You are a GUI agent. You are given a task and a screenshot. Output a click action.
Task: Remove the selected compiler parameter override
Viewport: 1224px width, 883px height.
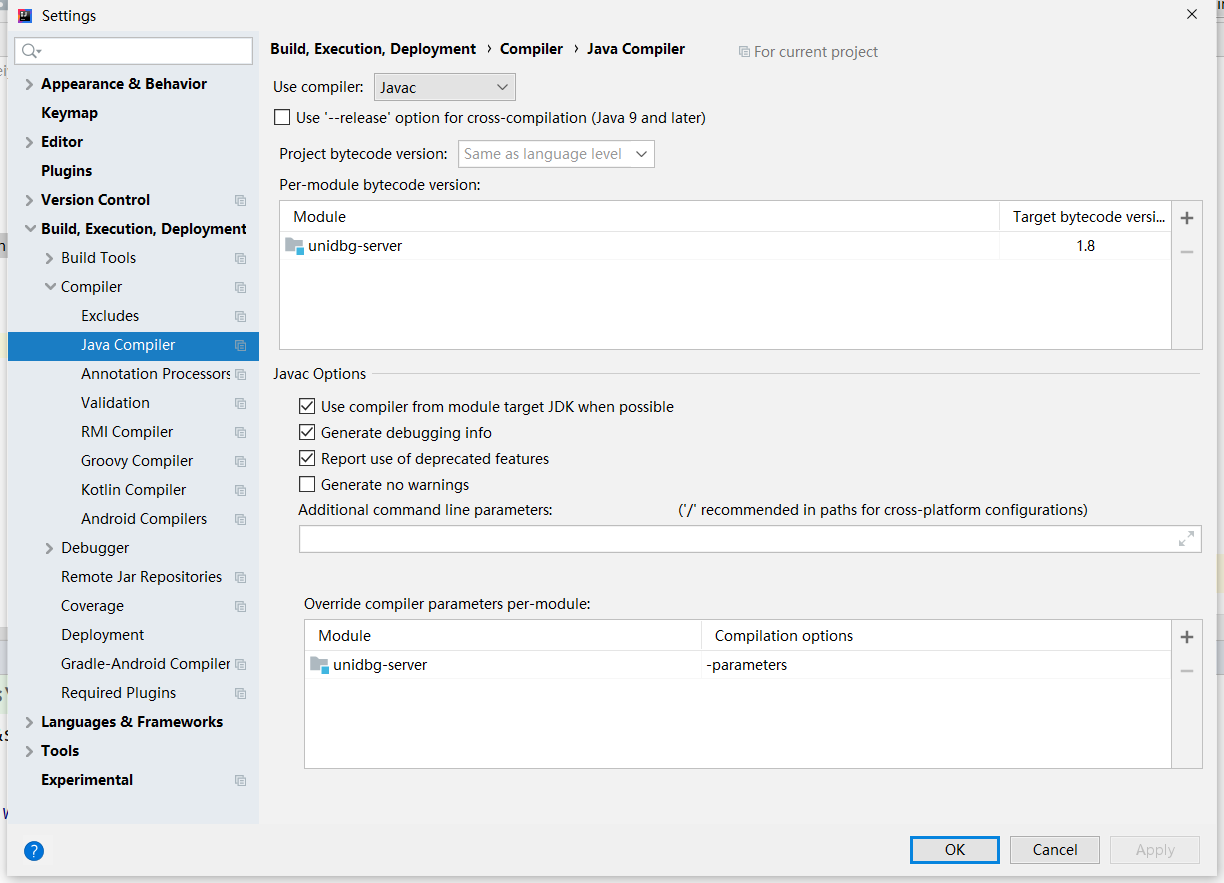(x=1187, y=671)
